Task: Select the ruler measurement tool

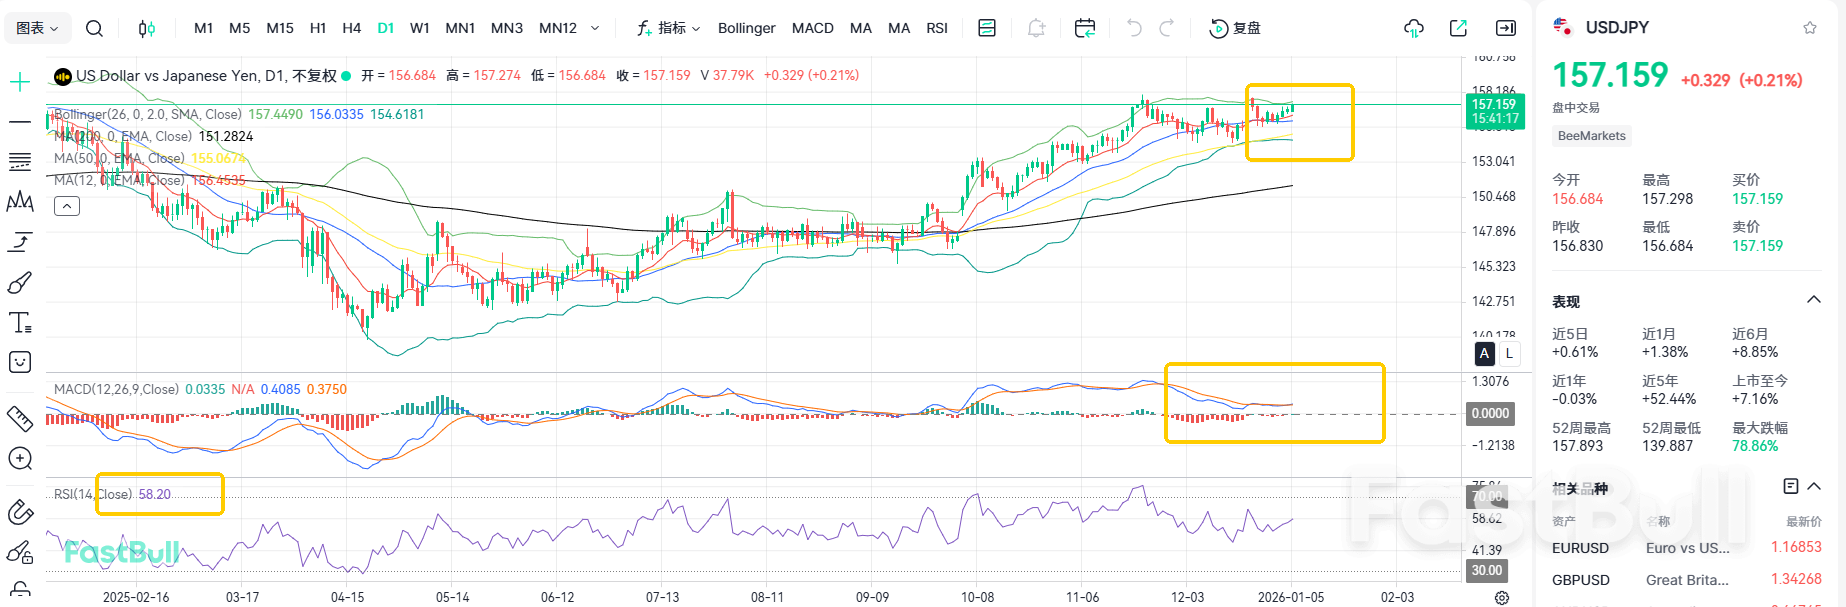Action: click(x=20, y=418)
